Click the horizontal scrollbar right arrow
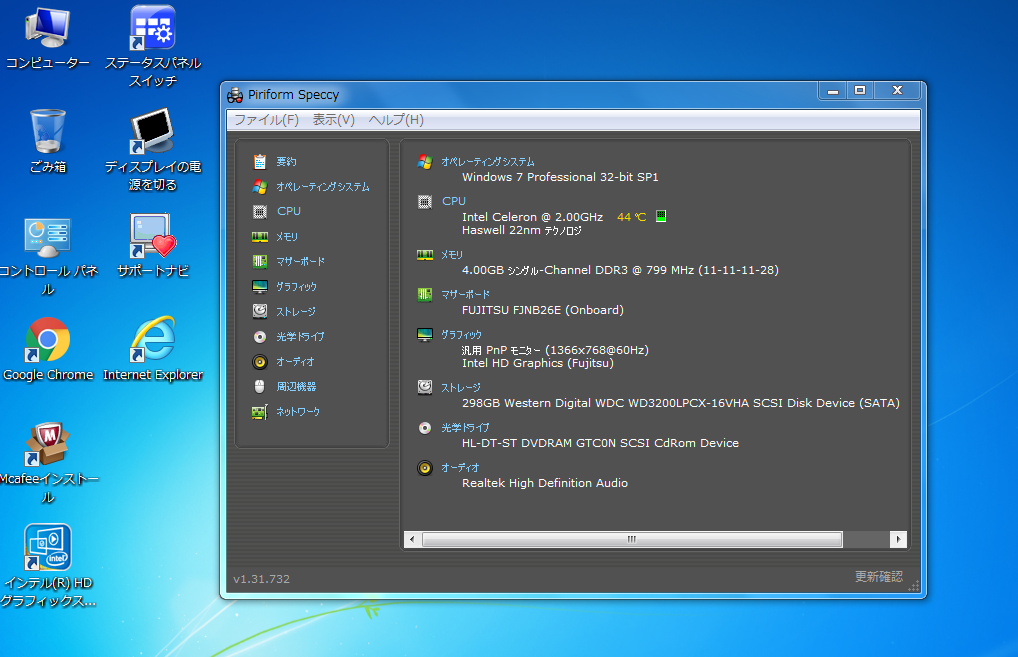Viewport: 1018px width, 657px height. [898, 539]
